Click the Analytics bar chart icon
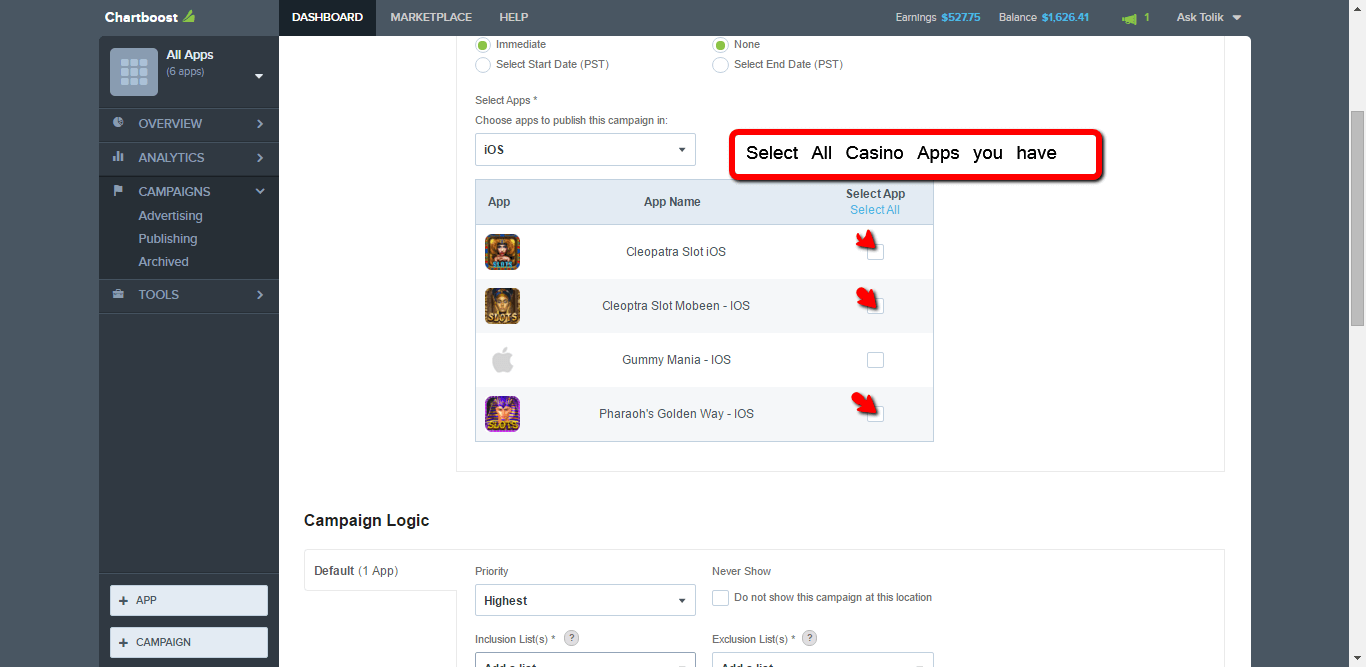 tap(119, 157)
